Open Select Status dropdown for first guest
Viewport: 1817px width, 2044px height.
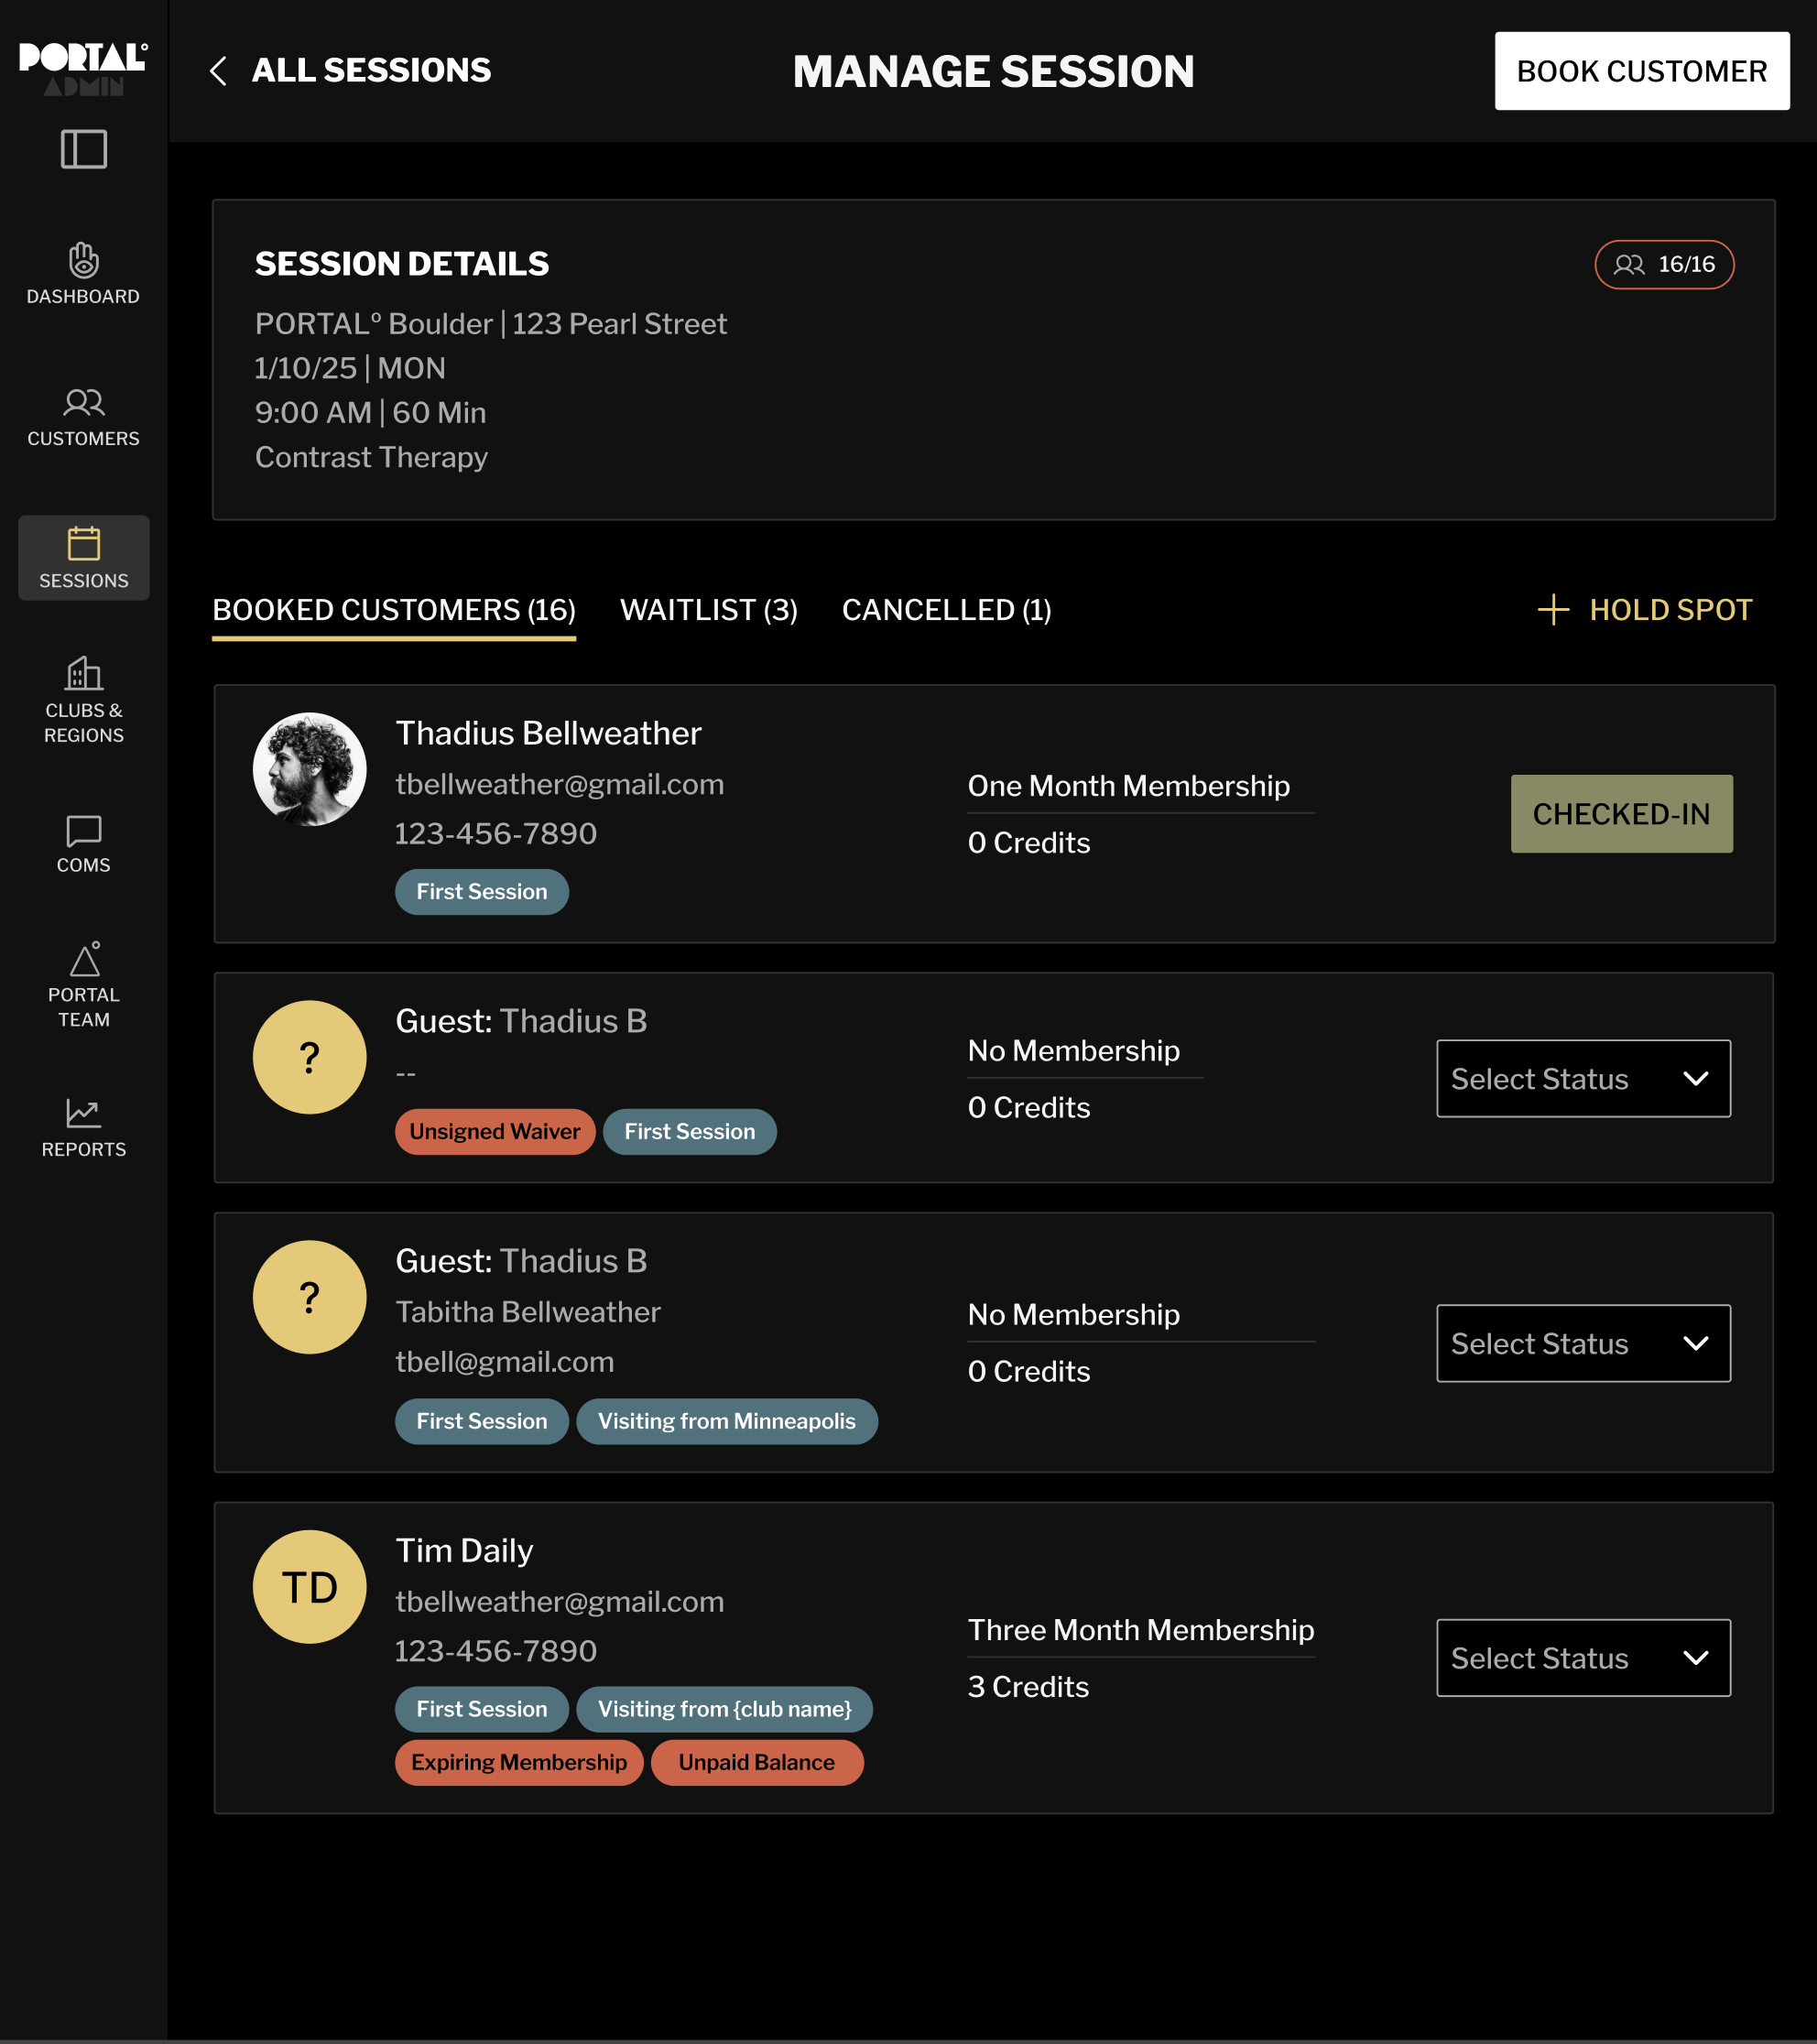(x=1583, y=1079)
